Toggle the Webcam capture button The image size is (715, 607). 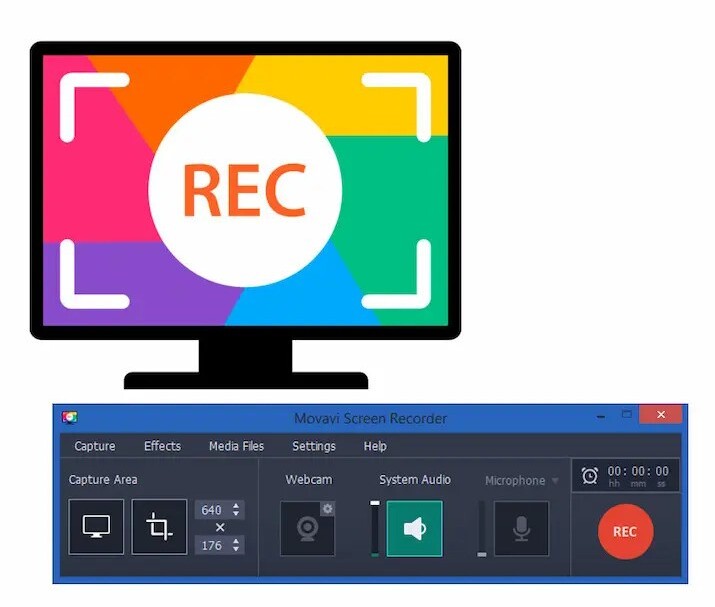point(307,529)
